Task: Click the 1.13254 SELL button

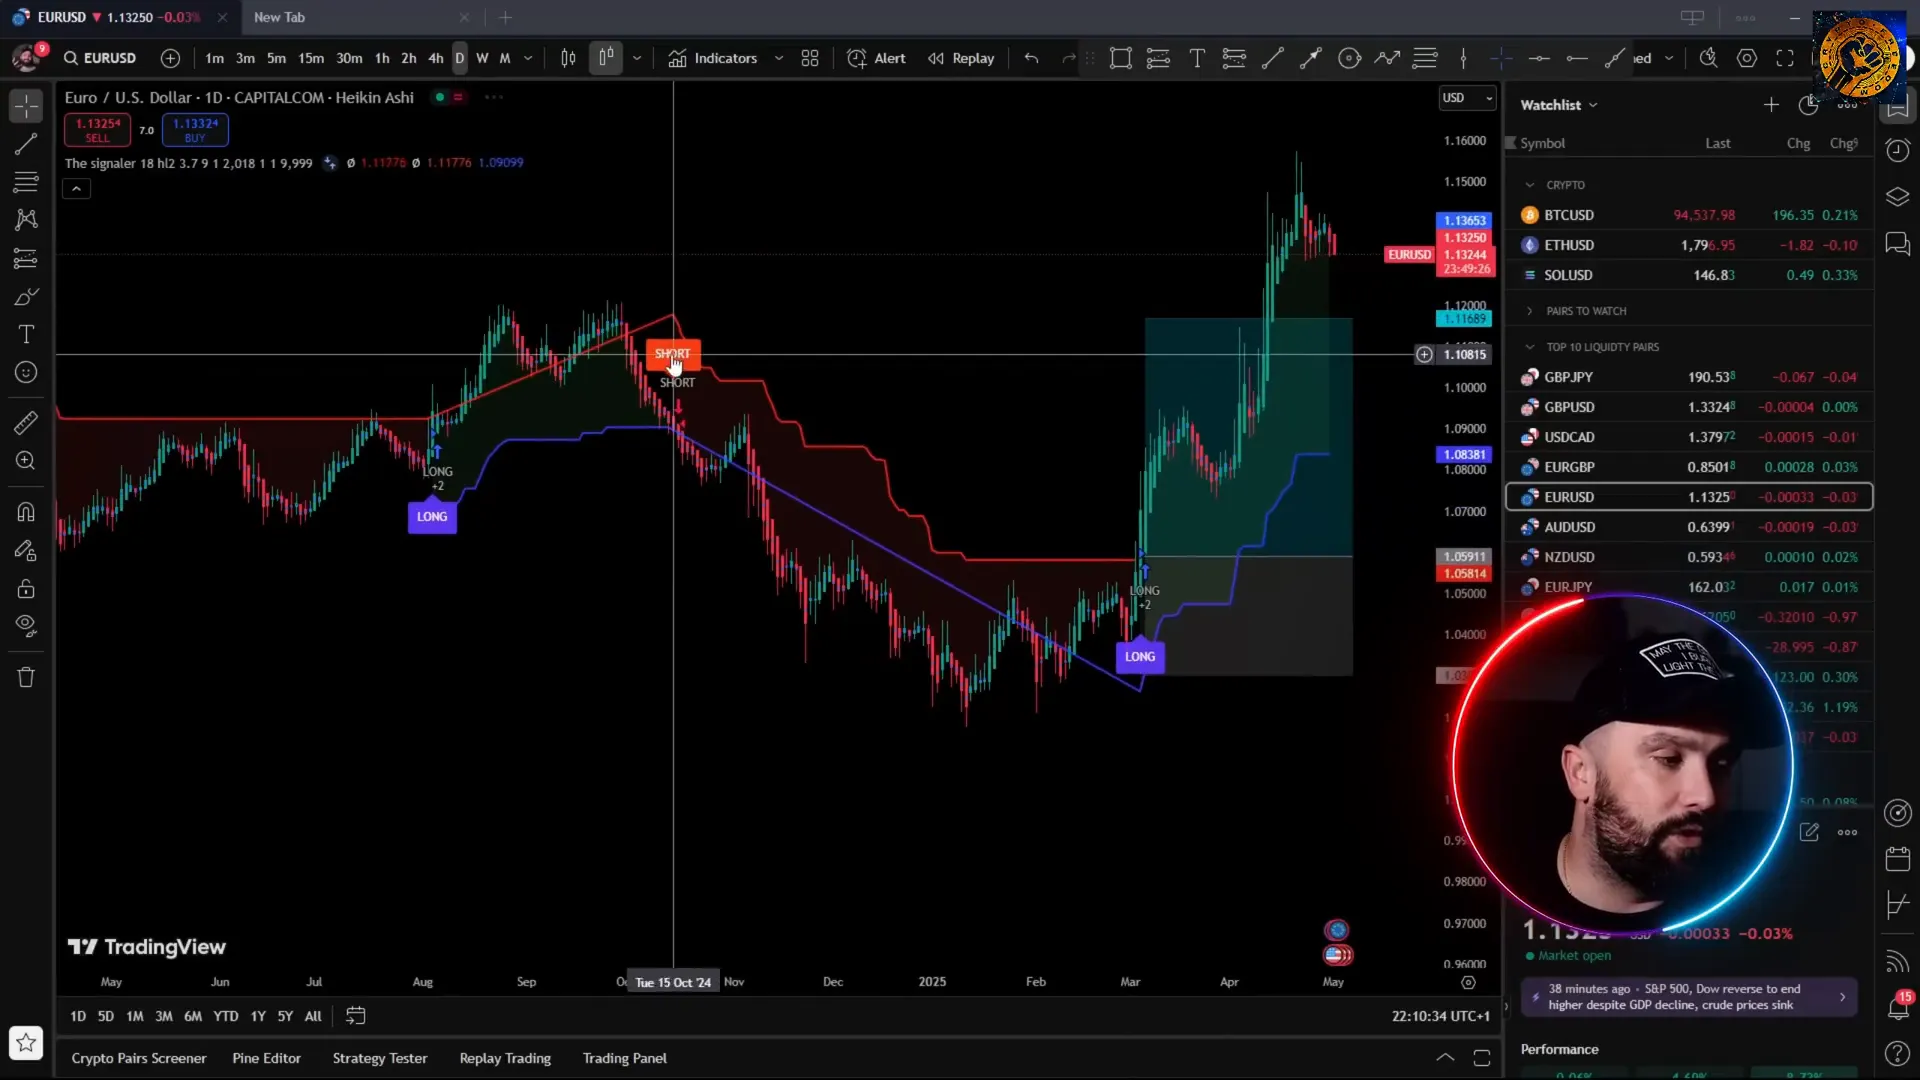Action: click(97, 130)
